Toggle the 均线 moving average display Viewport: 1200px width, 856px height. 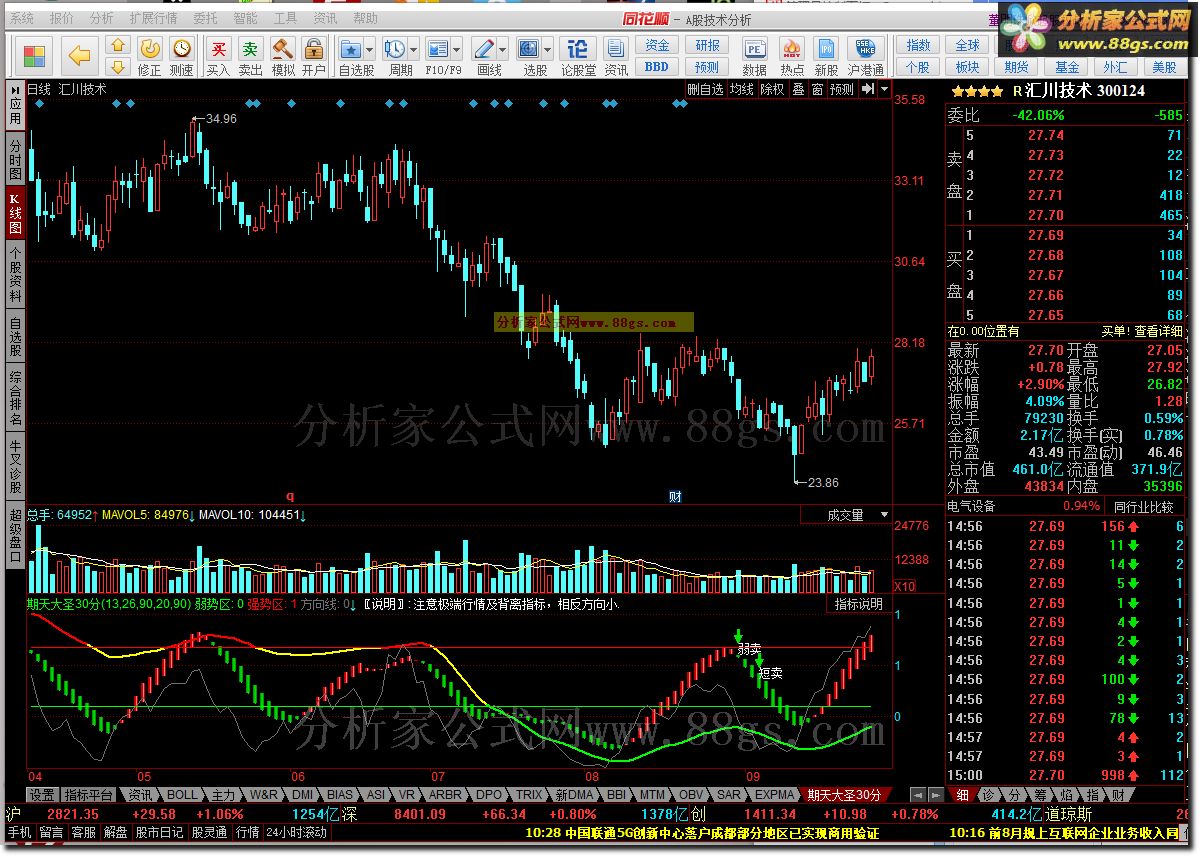coord(741,89)
